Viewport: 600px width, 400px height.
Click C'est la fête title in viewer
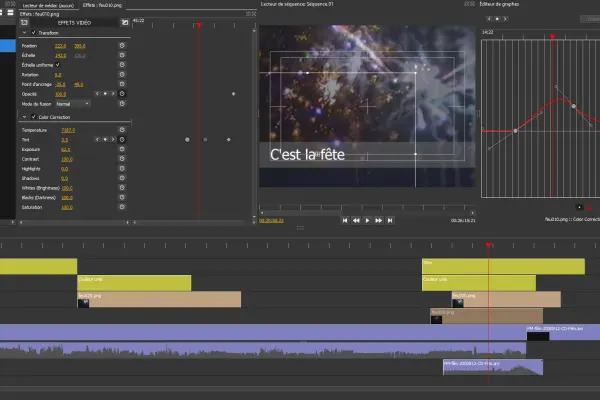307,155
